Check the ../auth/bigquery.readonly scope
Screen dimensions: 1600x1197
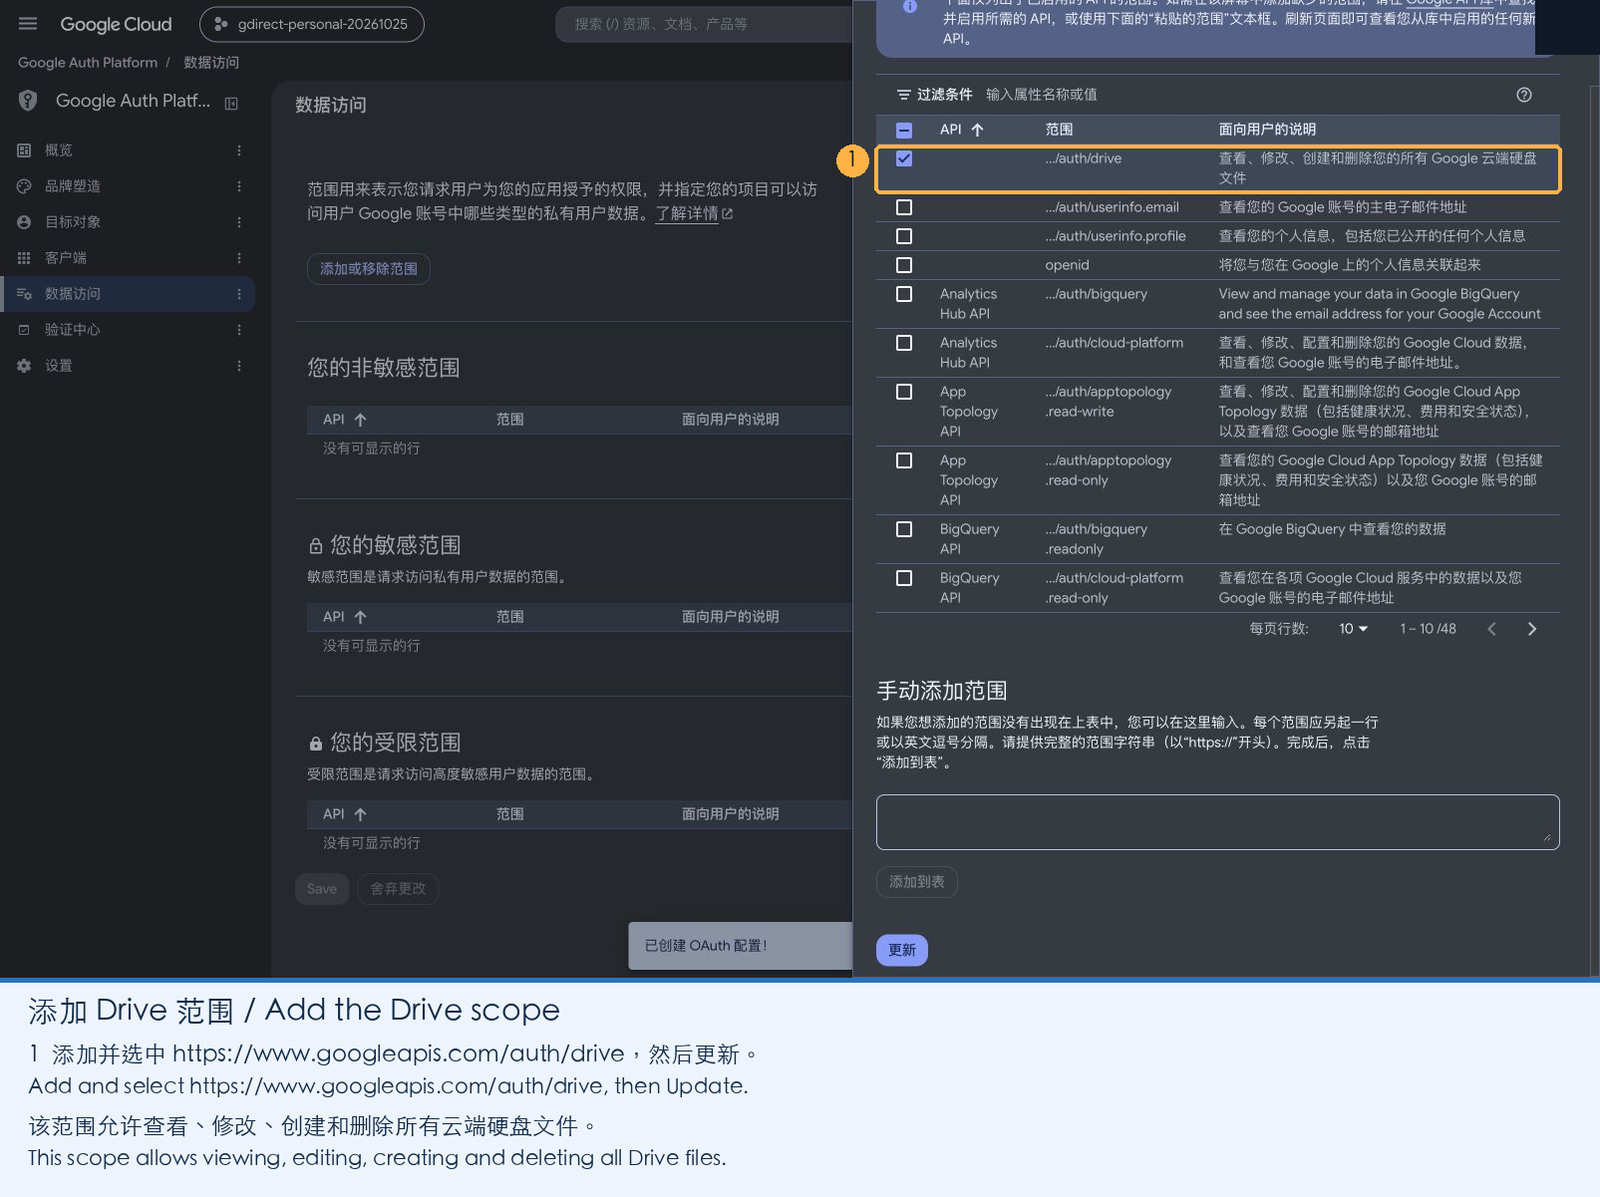tap(904, 529)
